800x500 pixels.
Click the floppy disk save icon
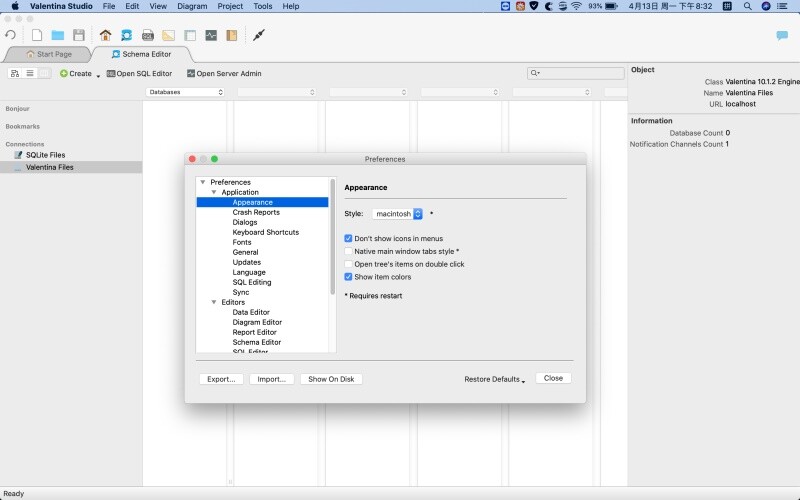pos(79,35)
